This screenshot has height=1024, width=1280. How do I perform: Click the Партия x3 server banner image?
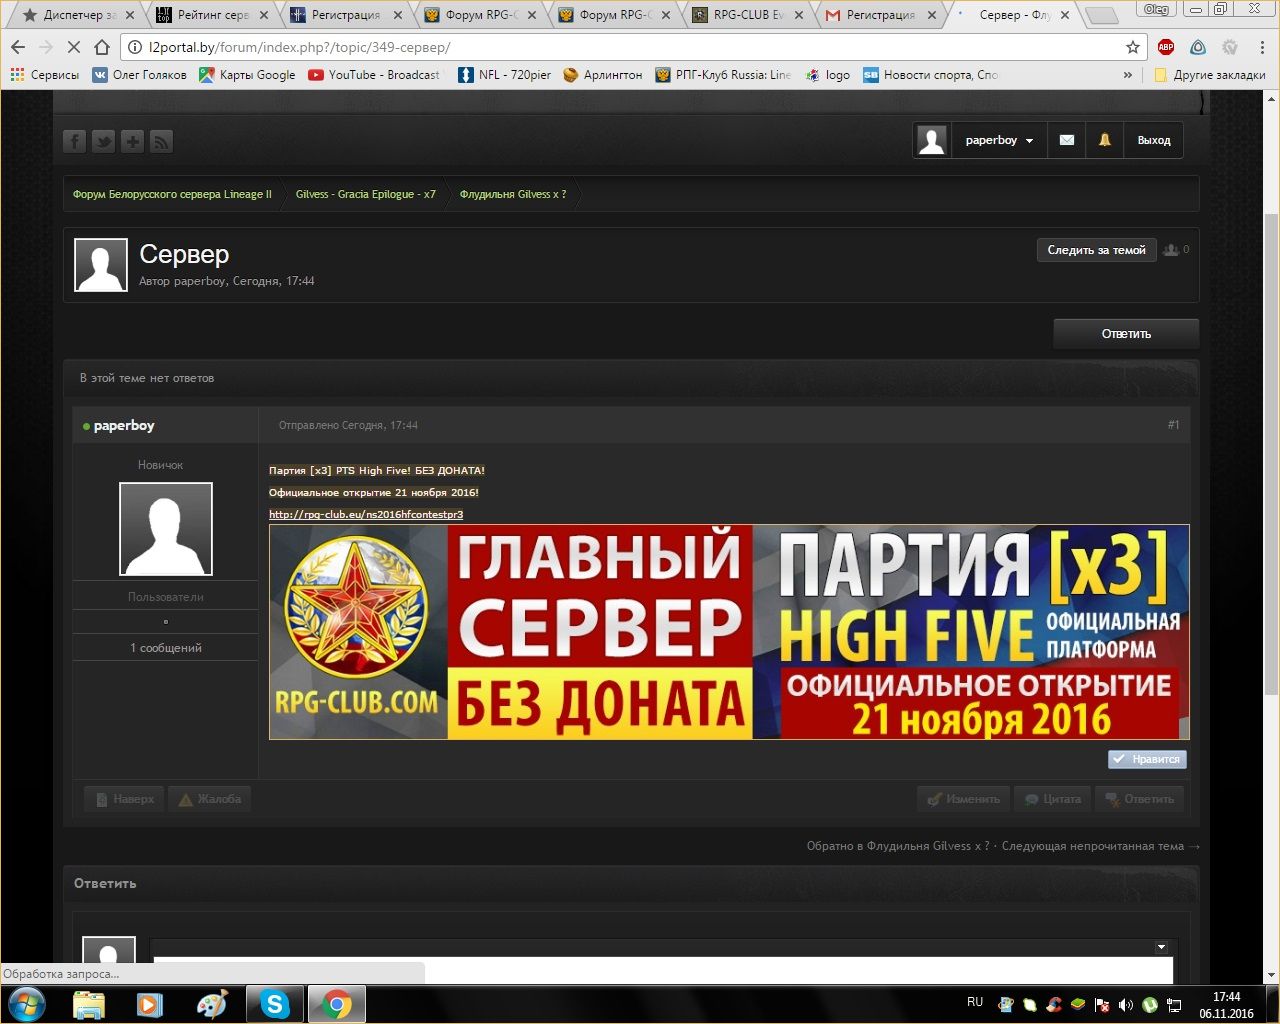(x=729, y=632)
